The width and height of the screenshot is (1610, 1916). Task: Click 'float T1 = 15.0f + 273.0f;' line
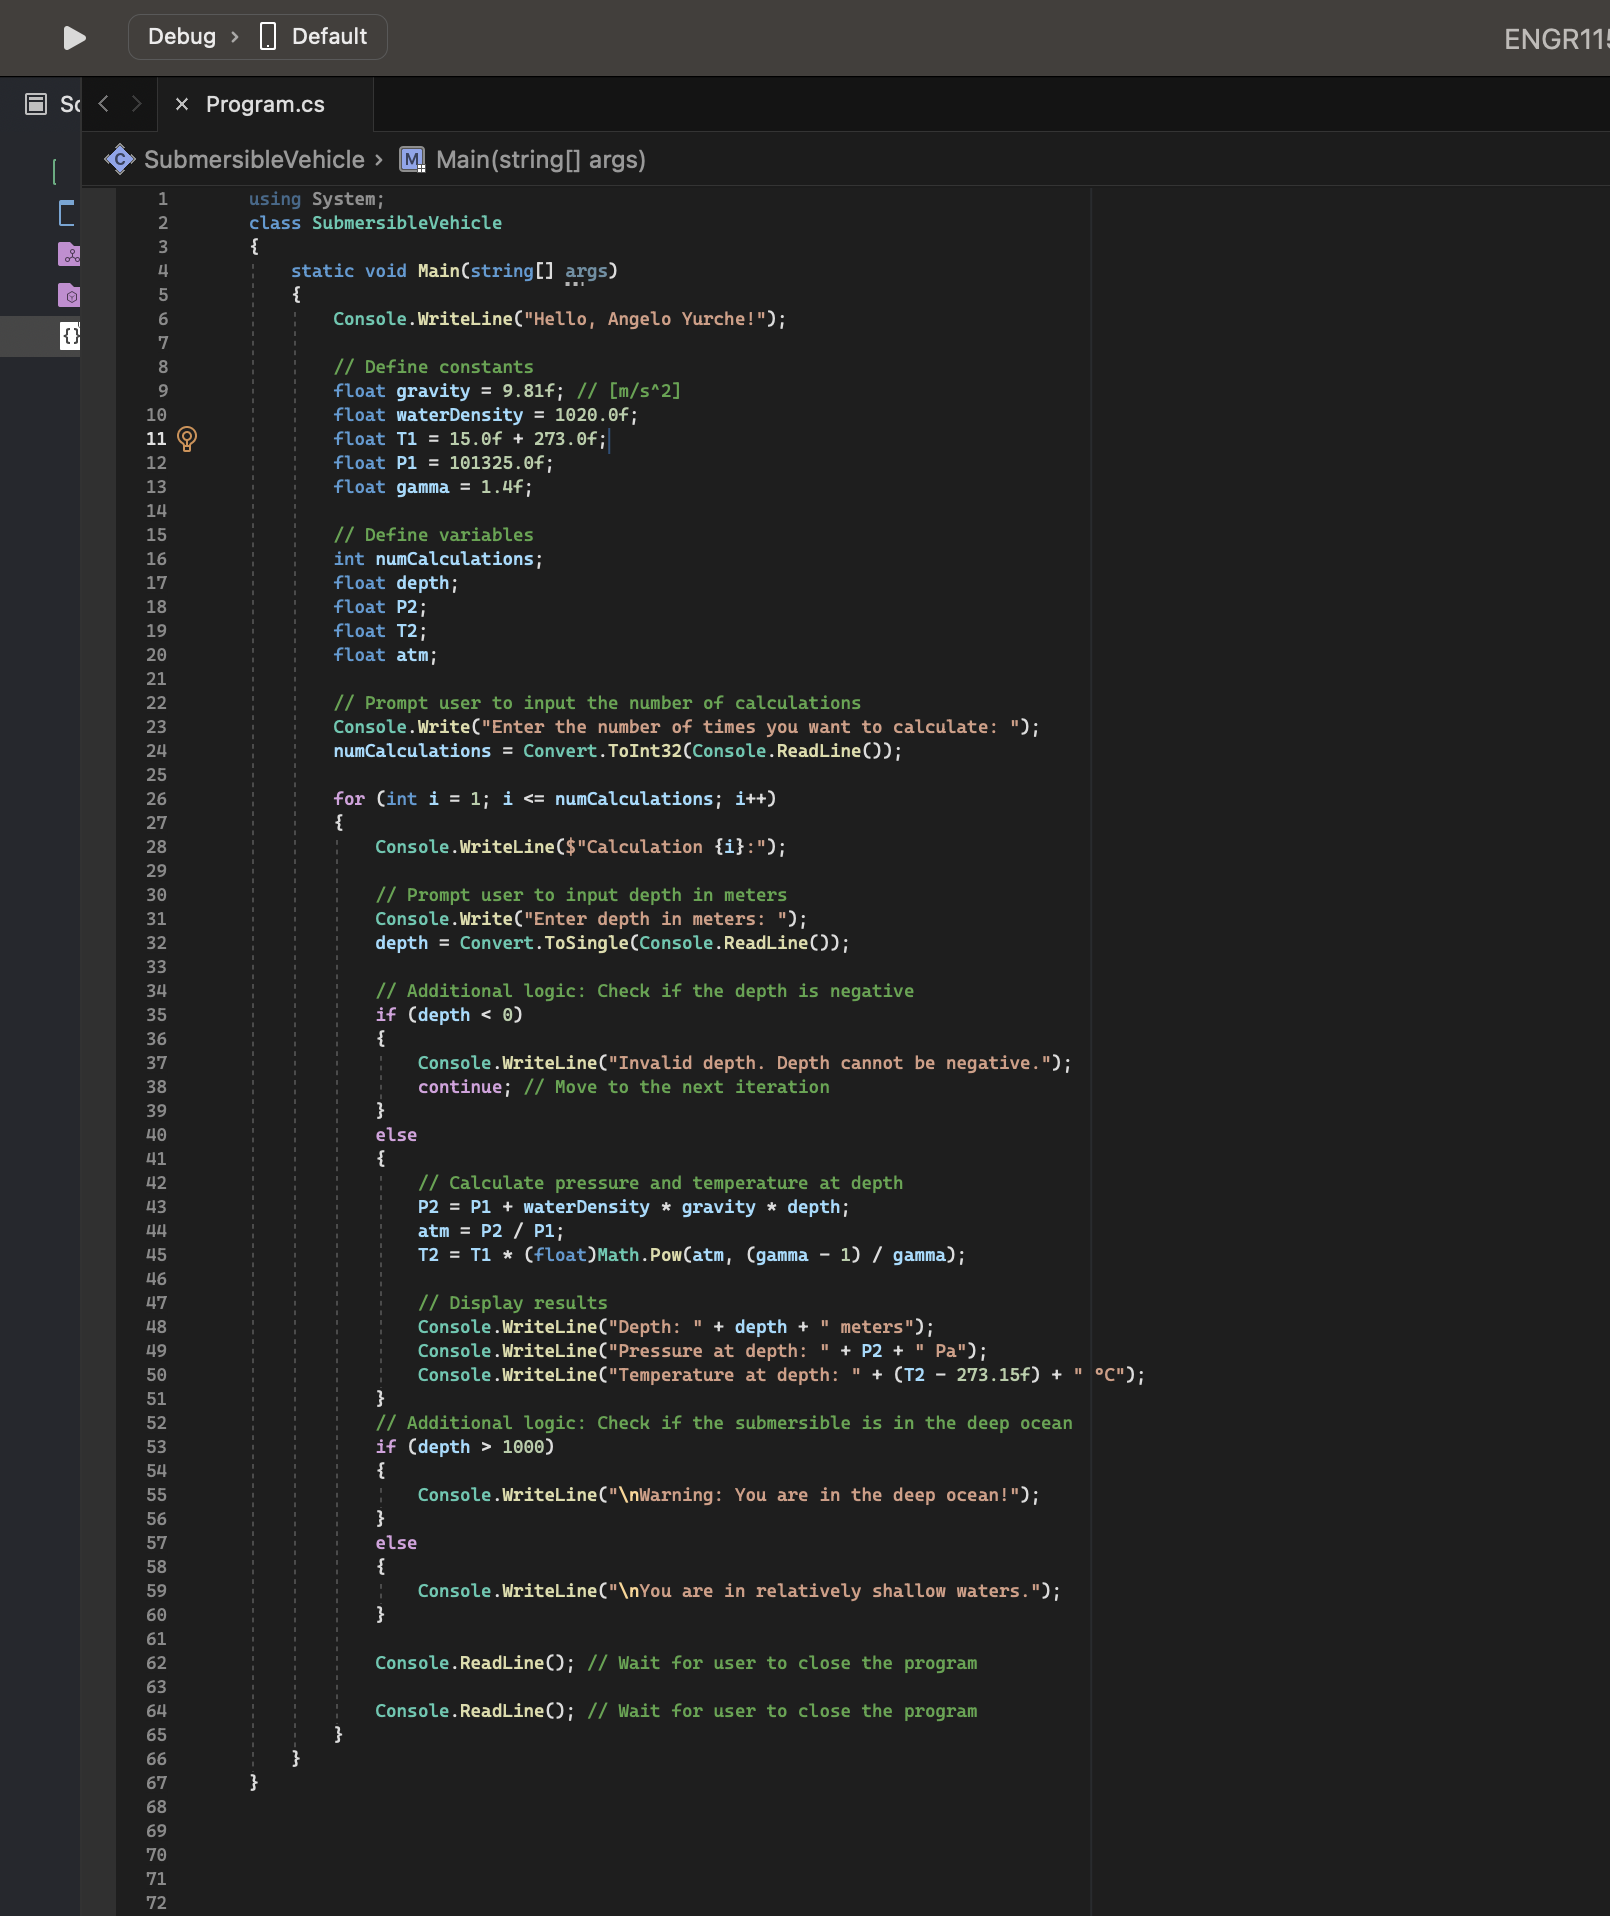(470, 439)
